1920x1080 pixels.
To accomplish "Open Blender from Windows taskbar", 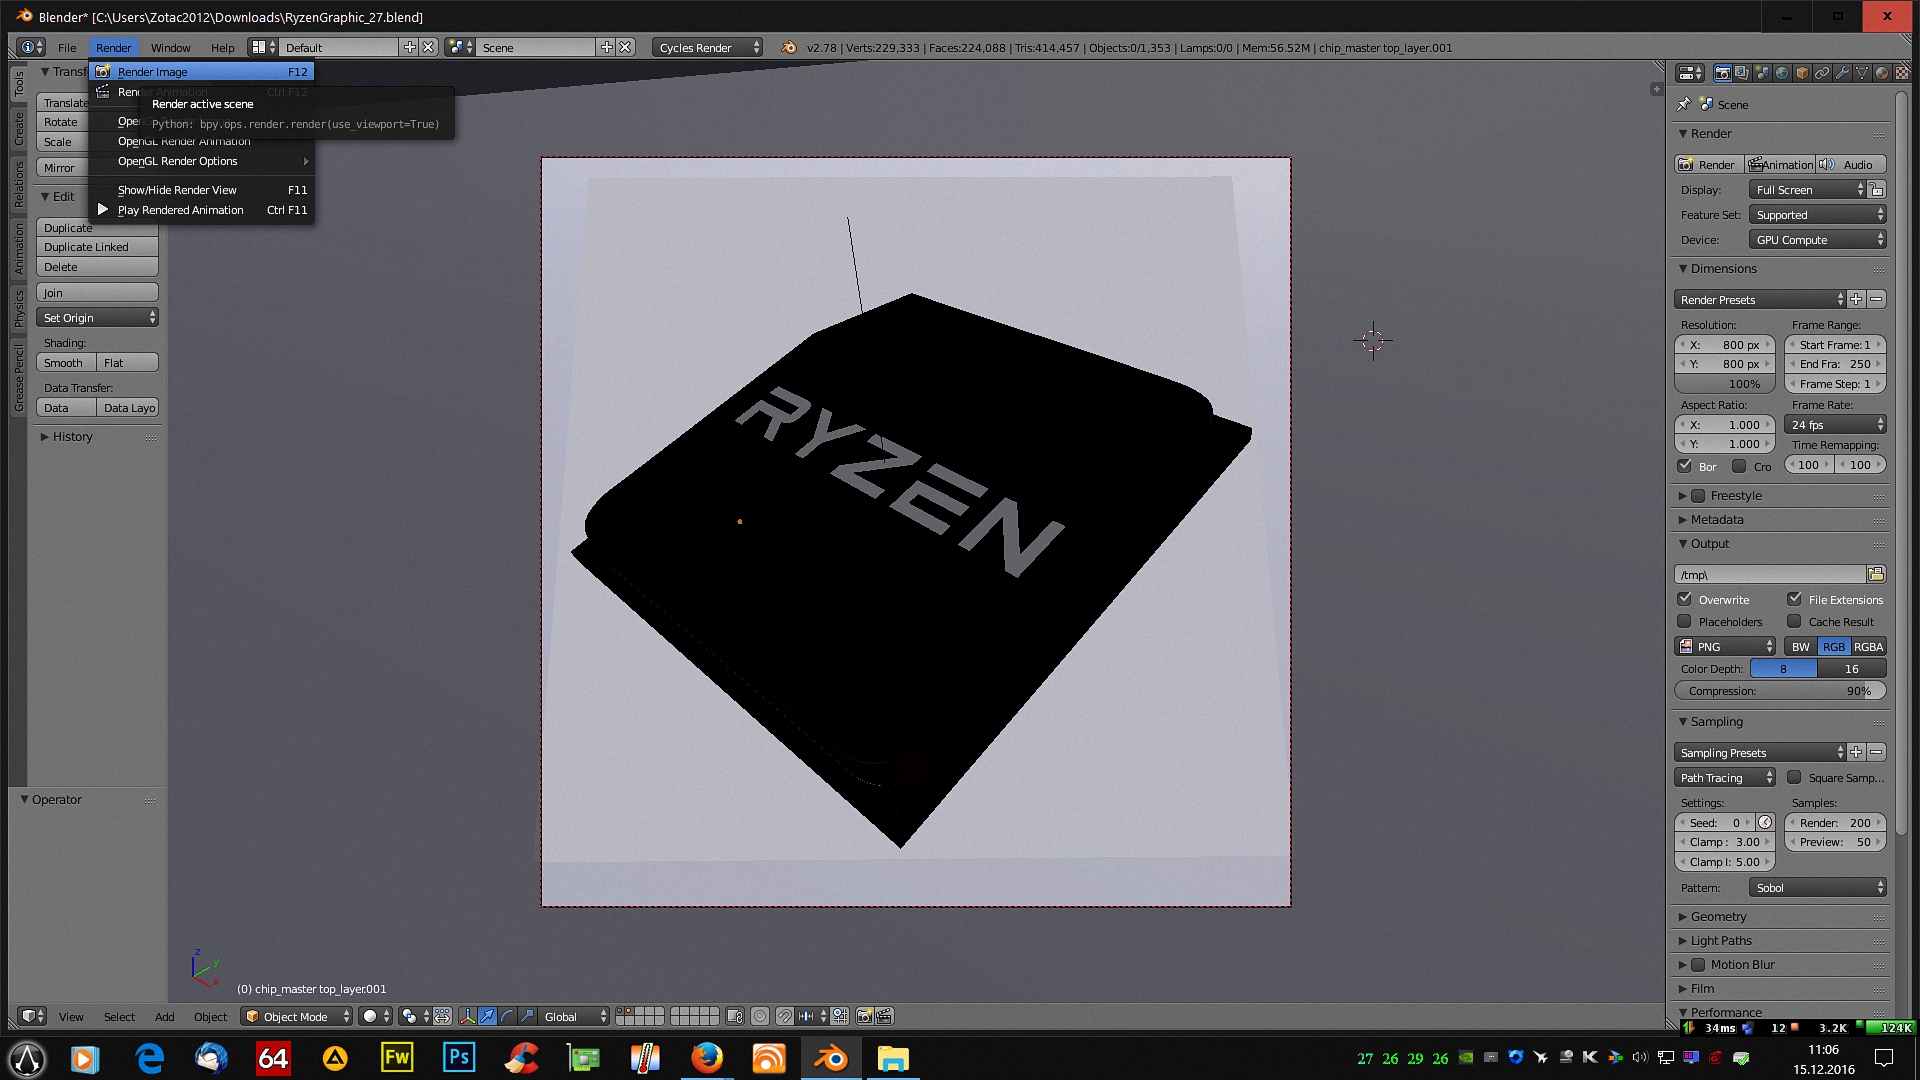I will pos(831,1058).
